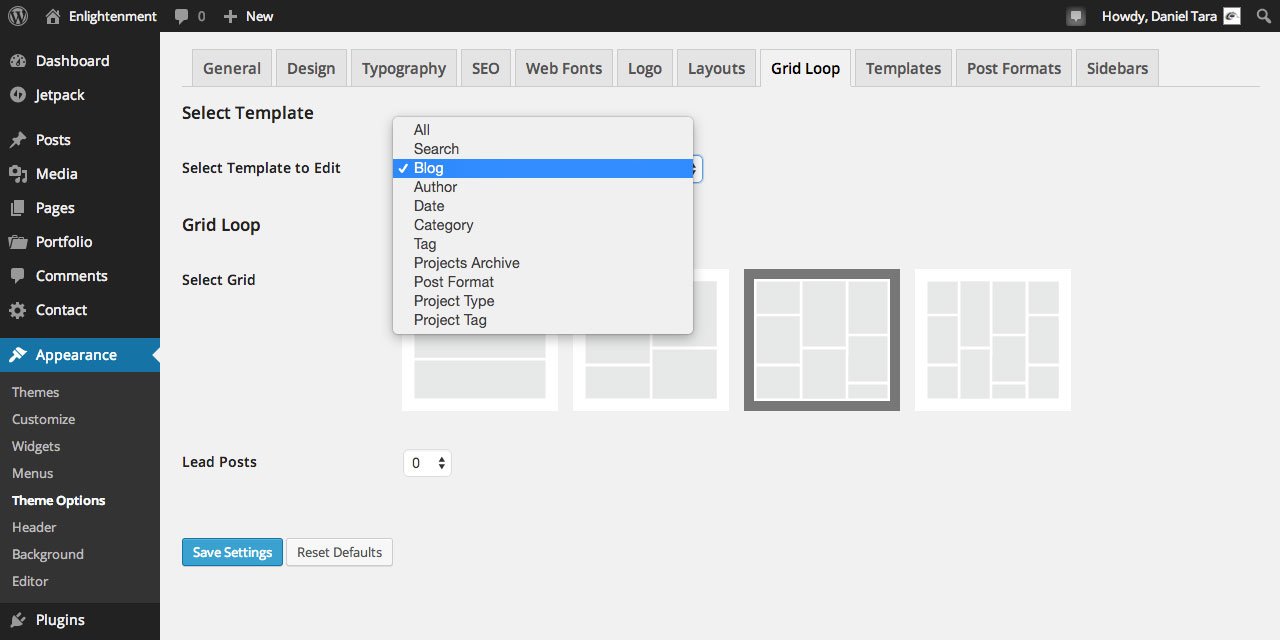Click the WordPress logo icon
Screen dimensions: 1280x640
pyautogui.click(x=19, y=16)
